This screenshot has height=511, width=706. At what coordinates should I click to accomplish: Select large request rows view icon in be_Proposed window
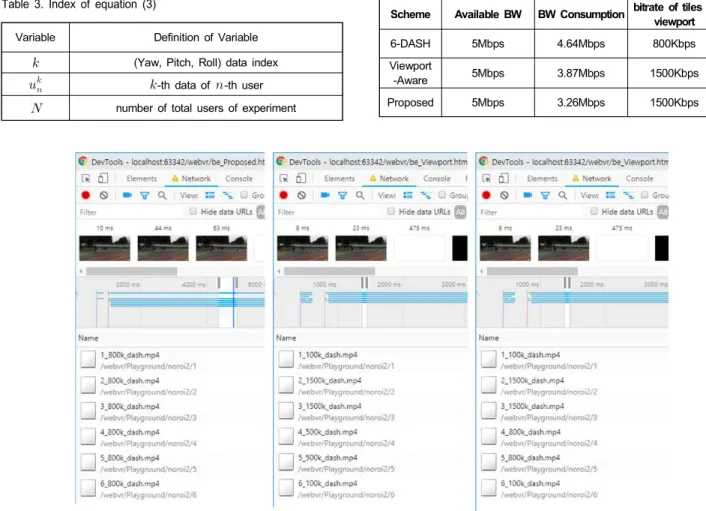pos(210,195)
